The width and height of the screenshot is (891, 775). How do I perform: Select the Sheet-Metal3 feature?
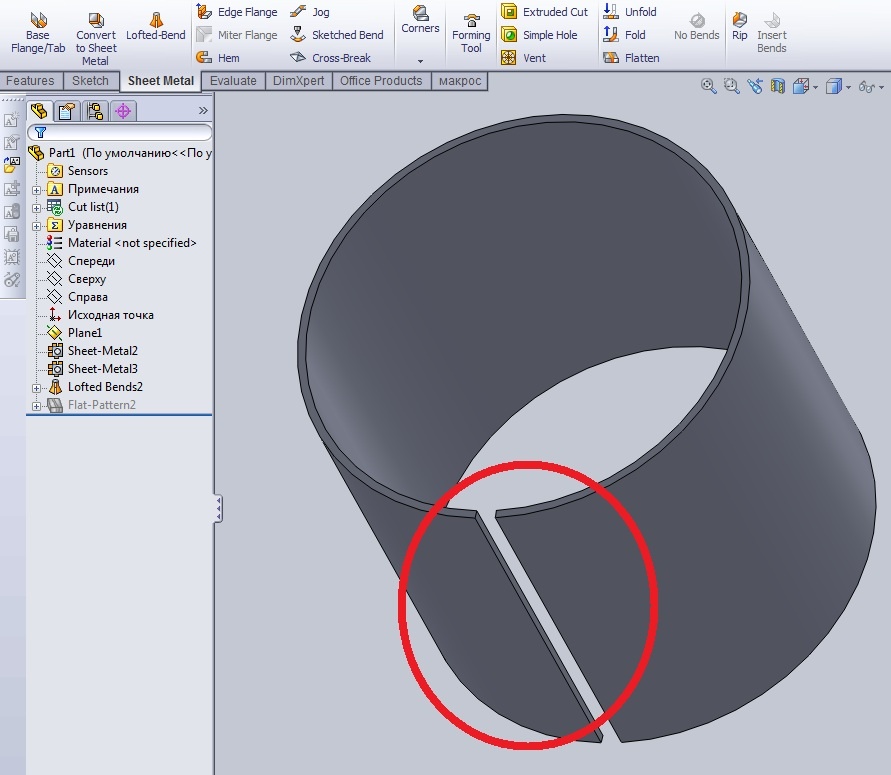click(x=93, y=369)
